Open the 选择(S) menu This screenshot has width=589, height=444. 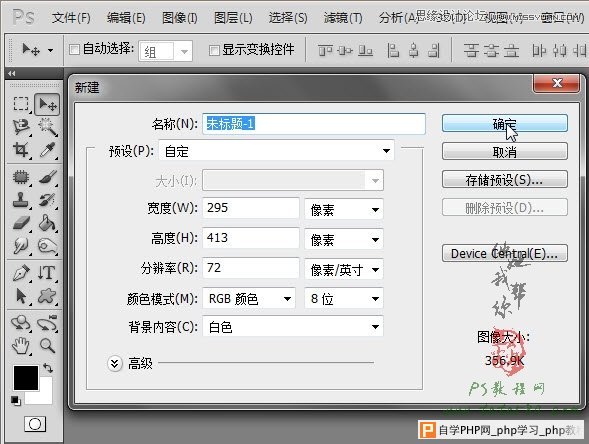288,17
